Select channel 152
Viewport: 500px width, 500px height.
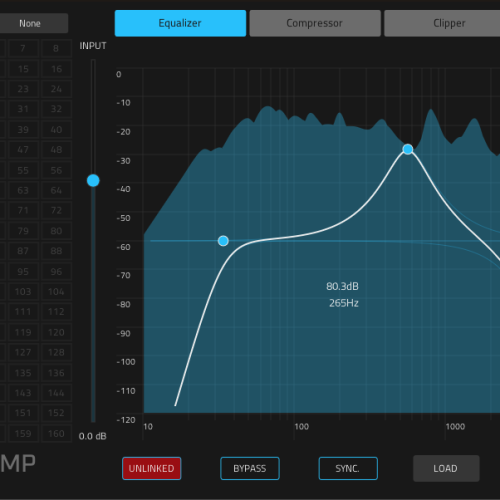(56, 413)
